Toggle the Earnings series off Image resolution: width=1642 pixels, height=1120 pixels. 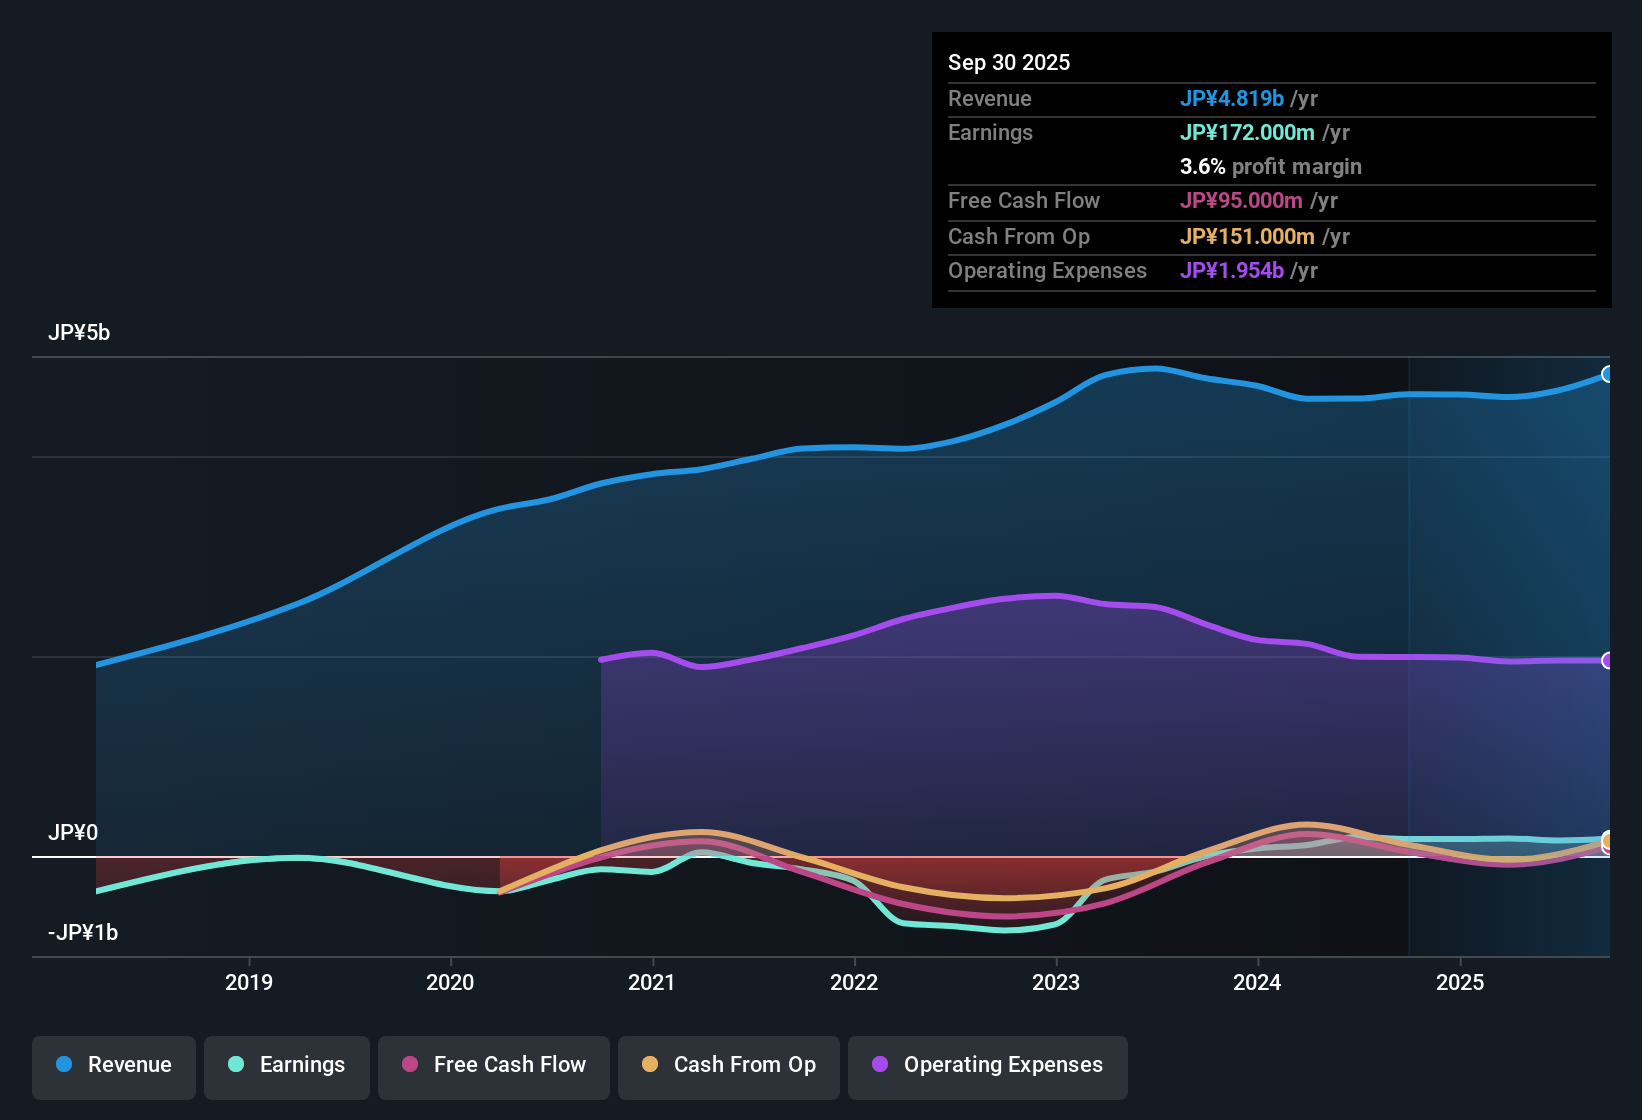coord(287,1065)
